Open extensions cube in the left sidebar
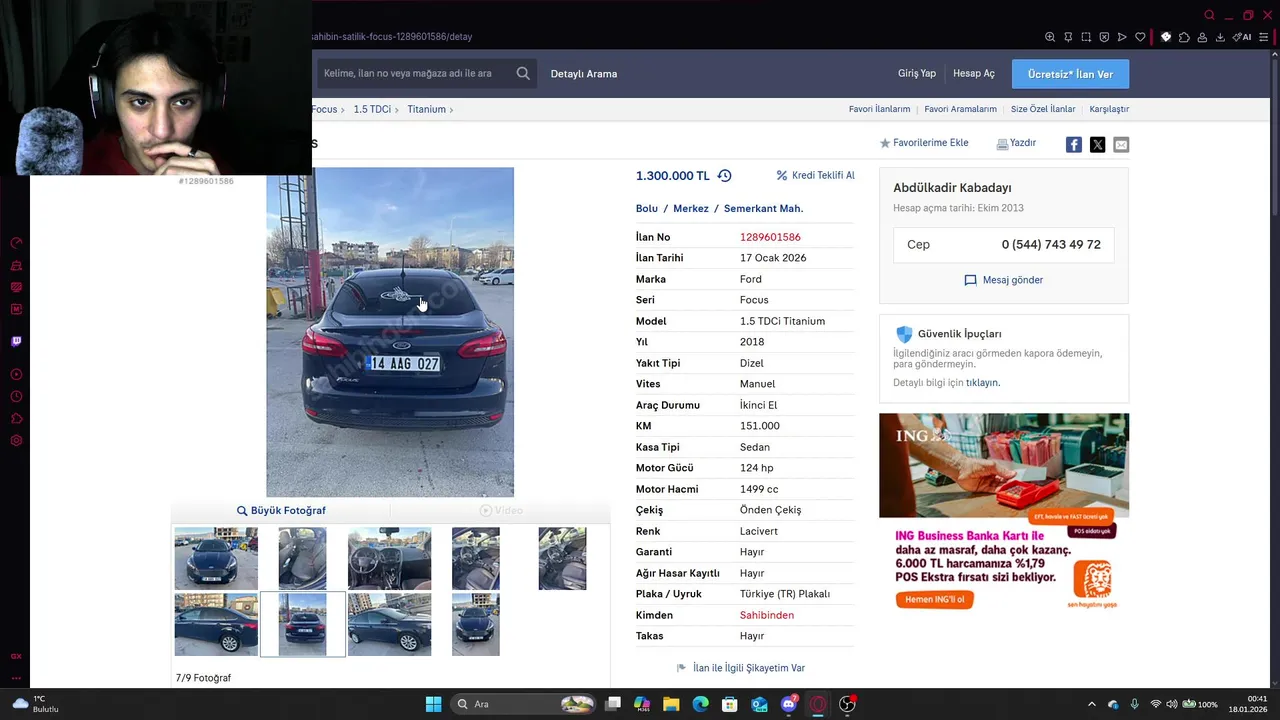 coord(16,419)
